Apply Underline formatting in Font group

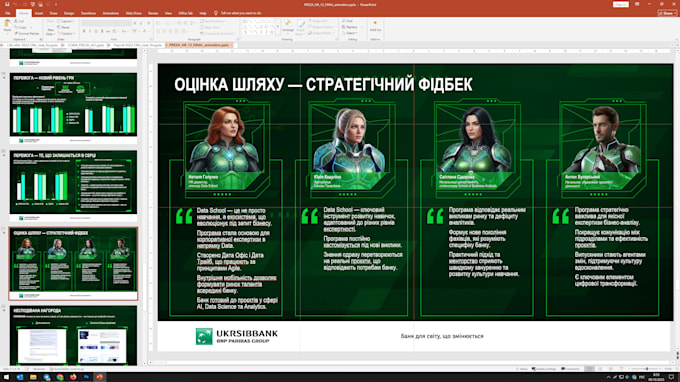[x=96, y=31]
